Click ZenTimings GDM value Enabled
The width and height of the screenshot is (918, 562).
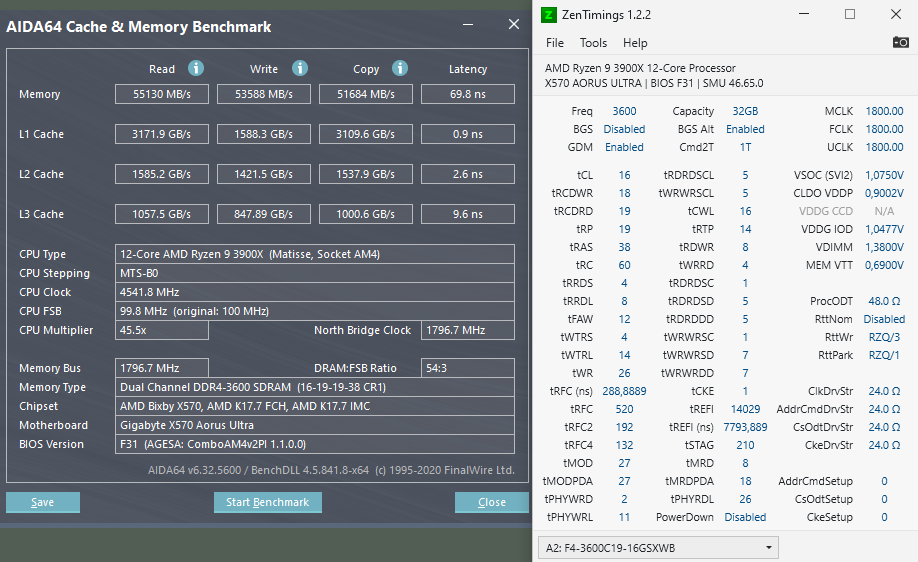coord(624,148)
